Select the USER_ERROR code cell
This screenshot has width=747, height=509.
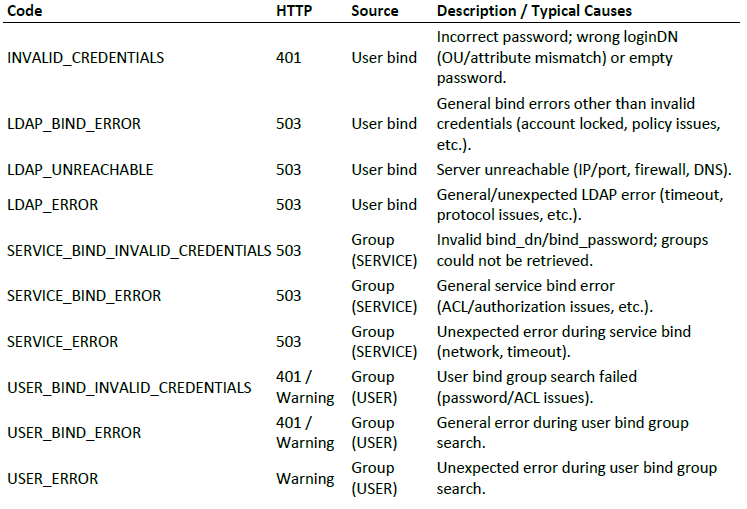click(x=52, y=478)
